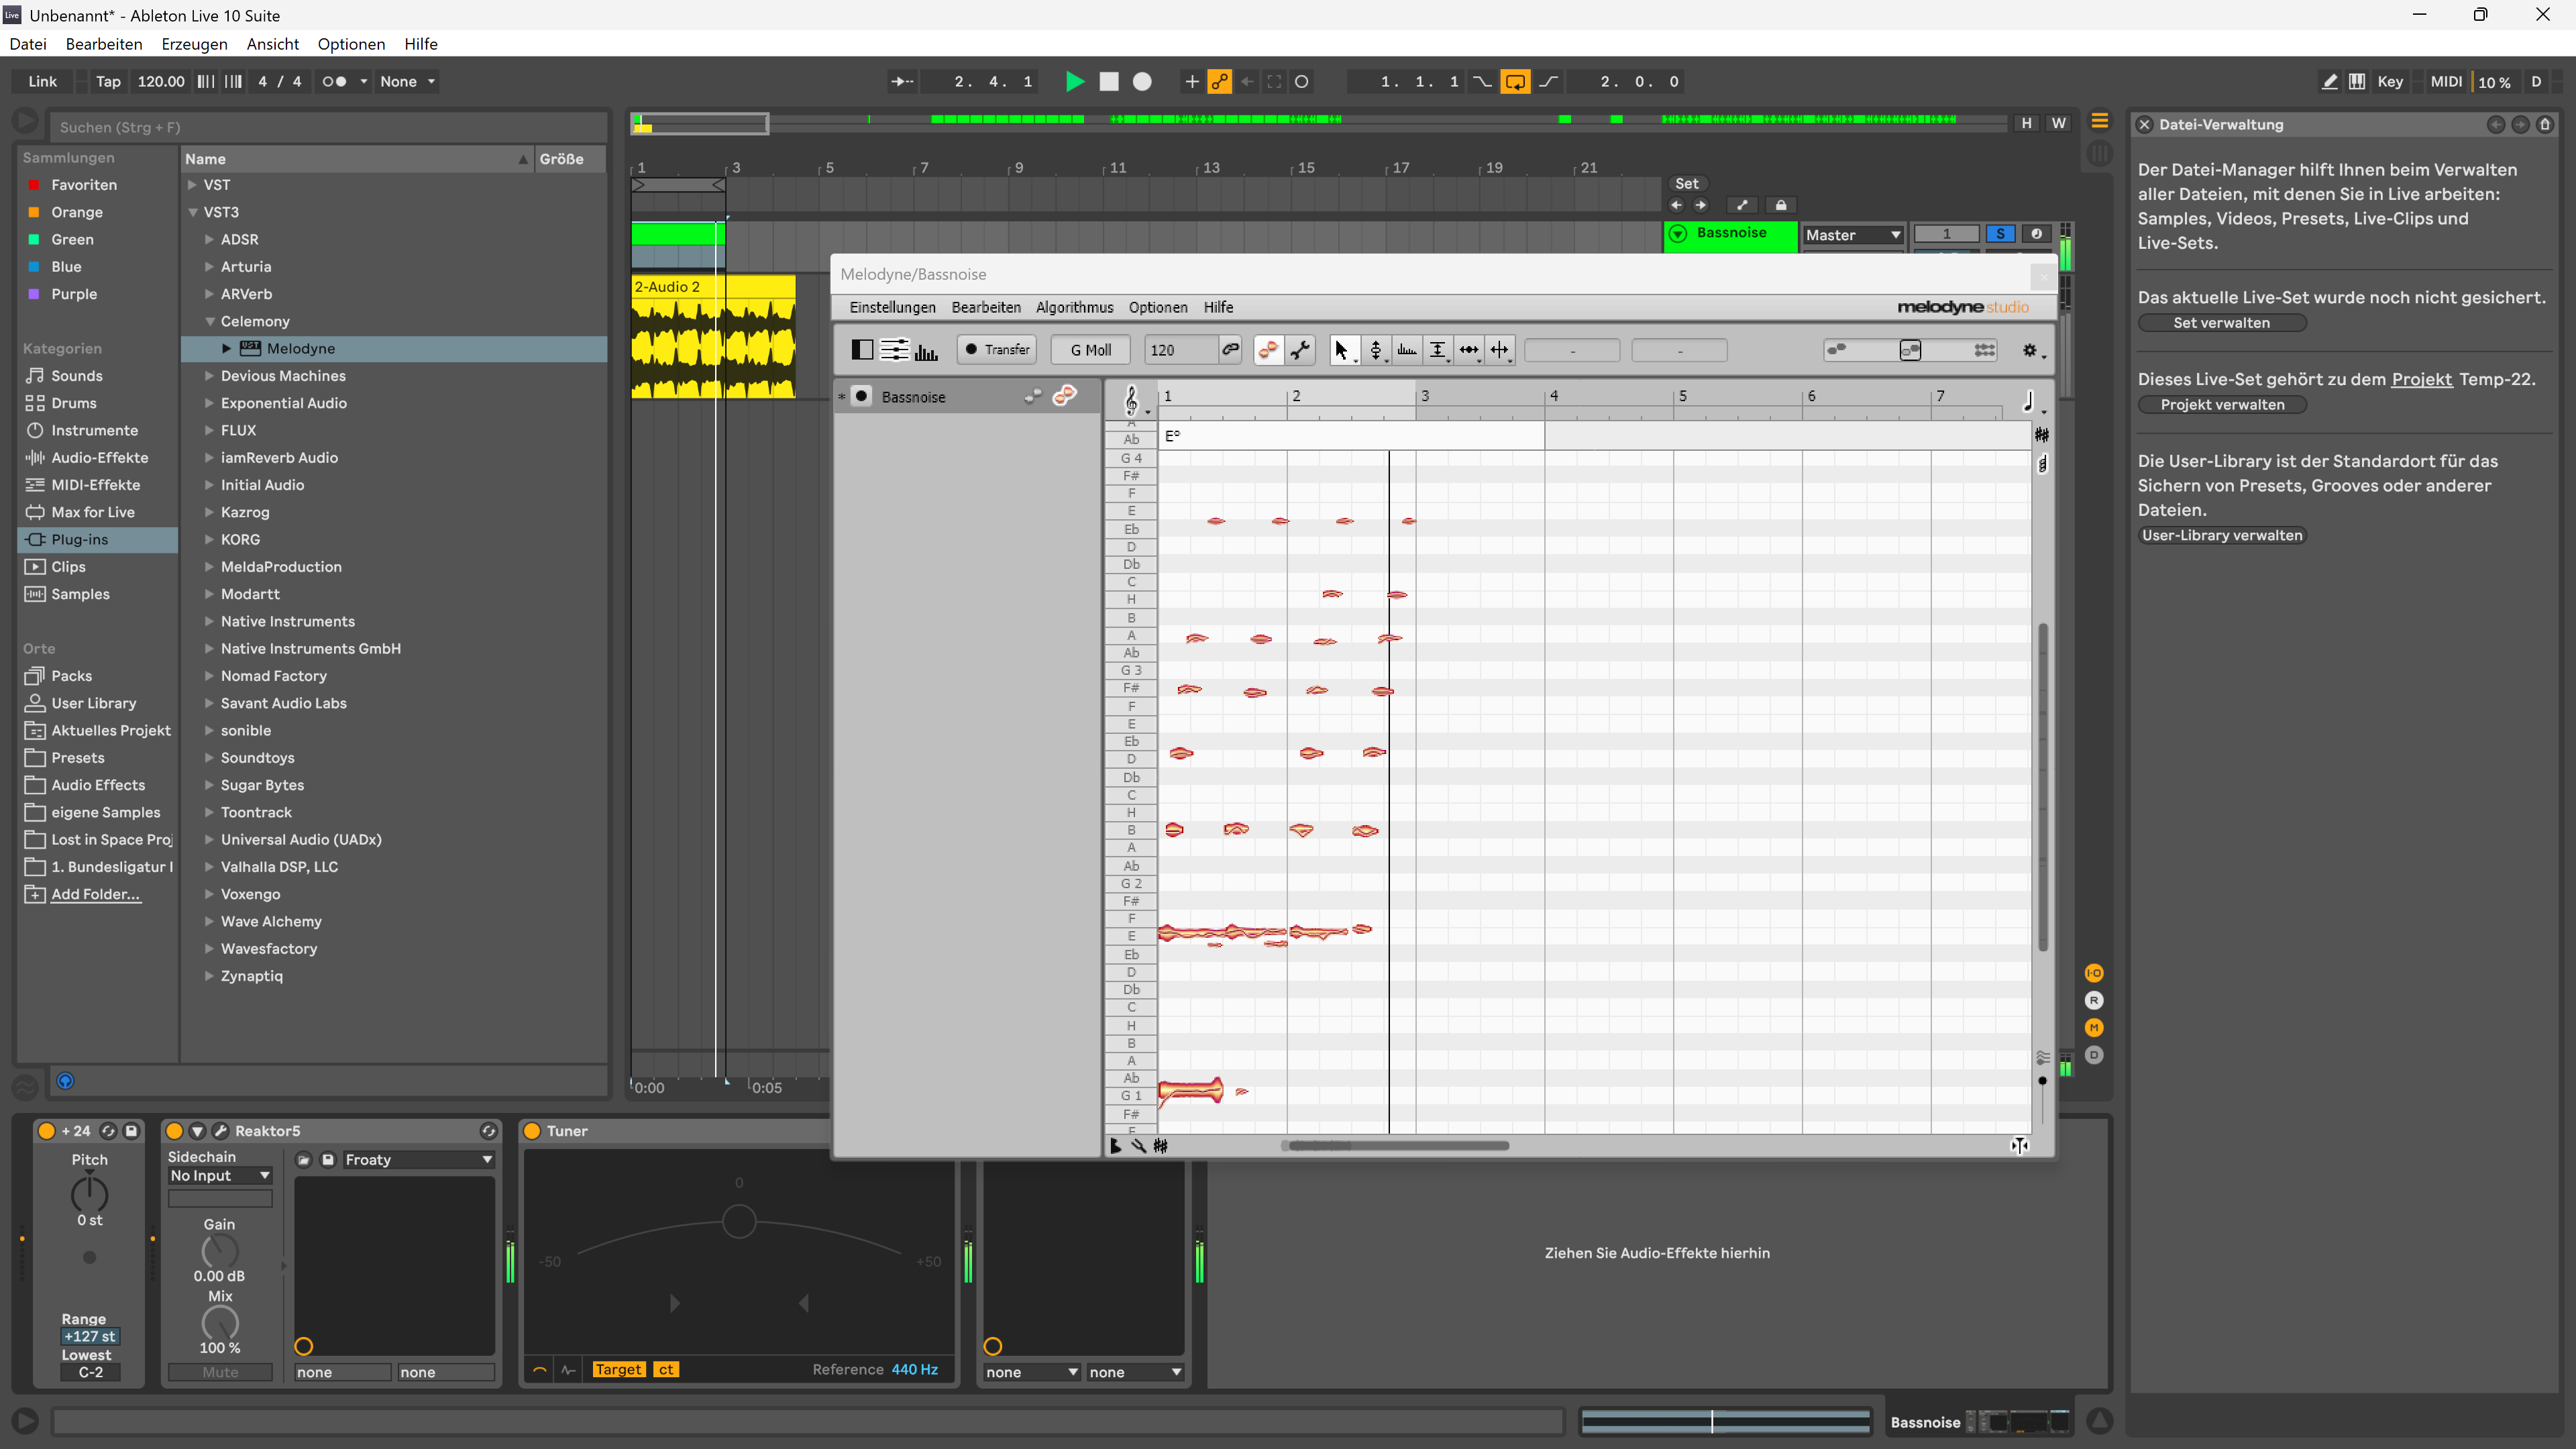This screenshot has width=2576, height=1449.
Task: Select Melodyne's pitch tool
Action: [1376, 350]
